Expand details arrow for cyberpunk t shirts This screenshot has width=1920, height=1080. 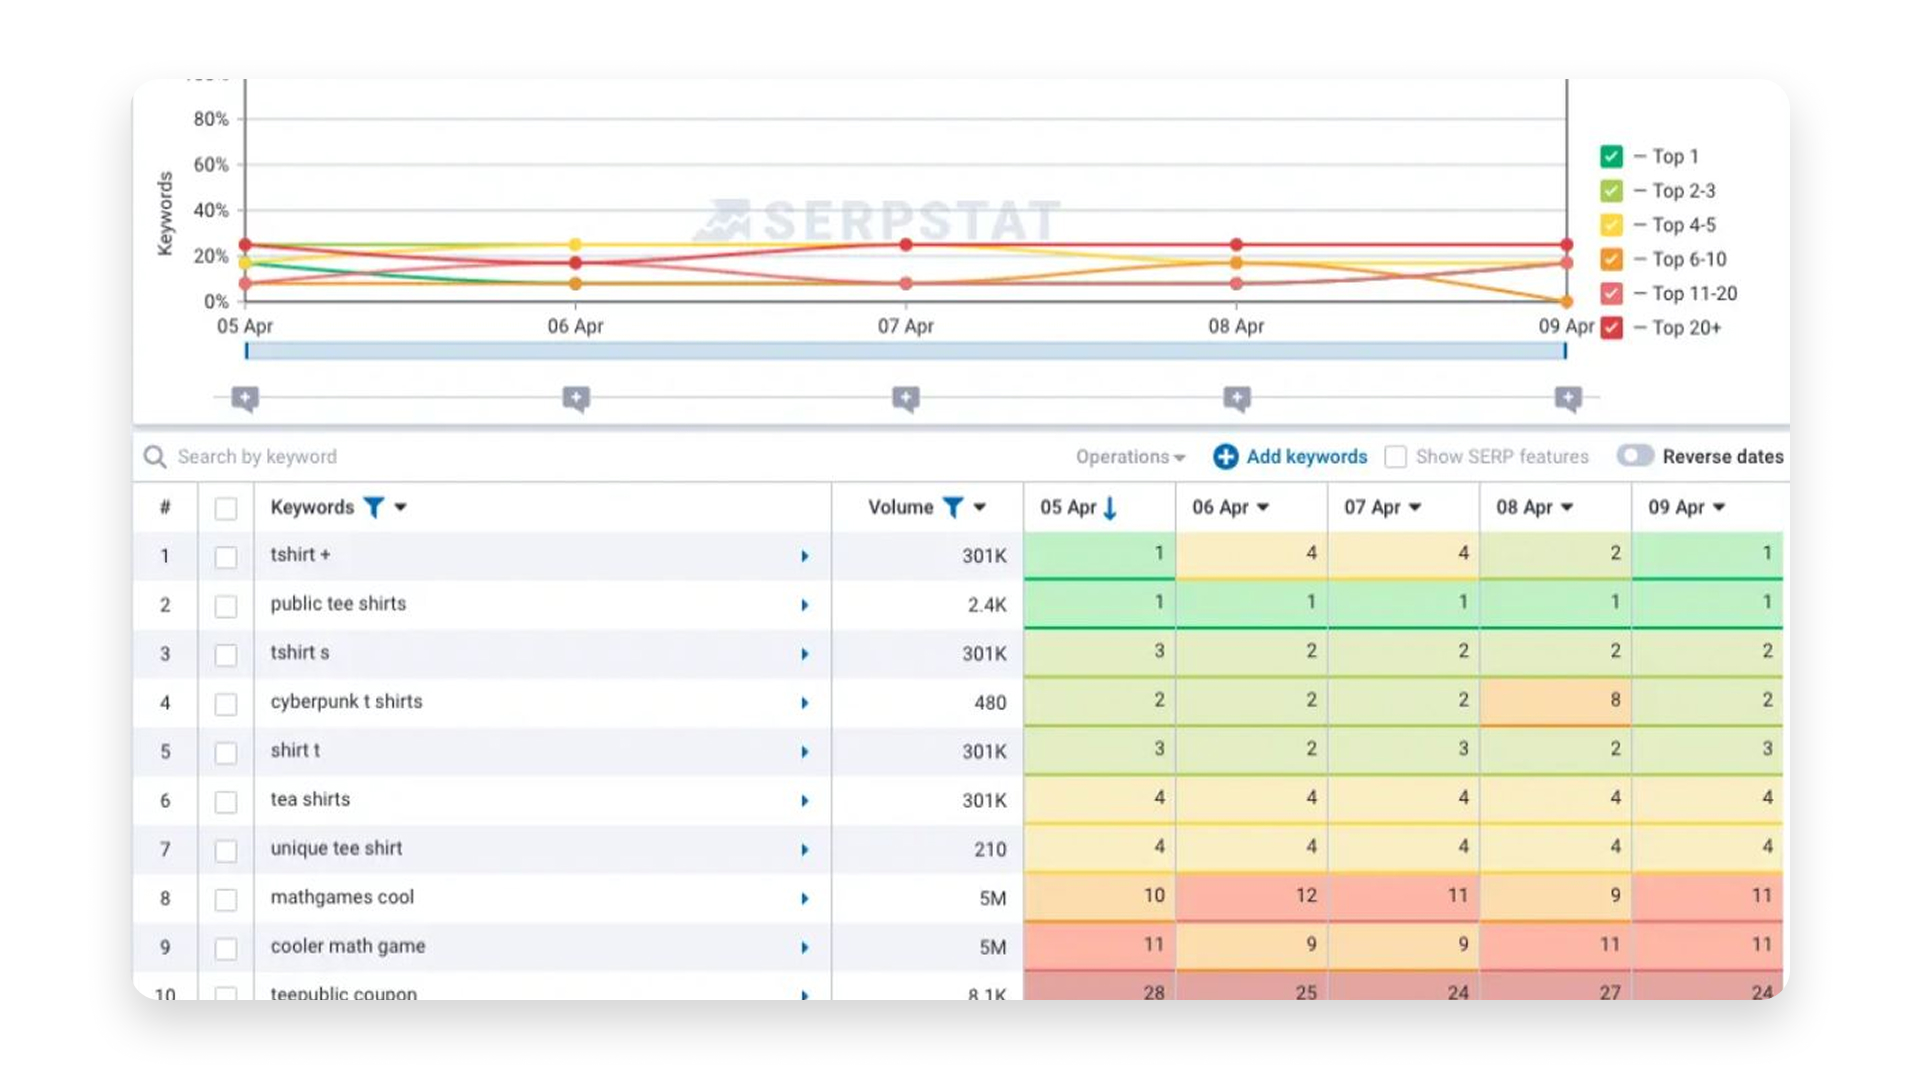click(x=804, y=703)
